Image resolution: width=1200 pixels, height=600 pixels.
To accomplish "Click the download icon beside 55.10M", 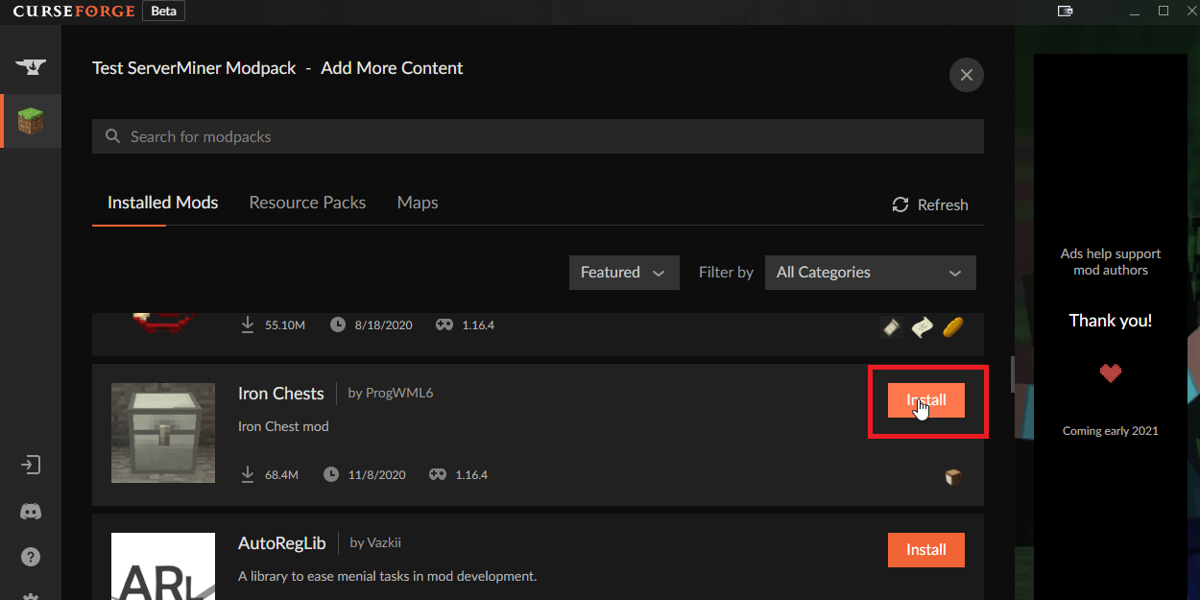I will pos(248,325).
